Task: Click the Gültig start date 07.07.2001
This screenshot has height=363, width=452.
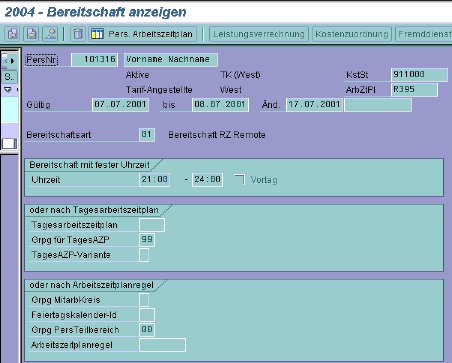Action: [120, 104]
